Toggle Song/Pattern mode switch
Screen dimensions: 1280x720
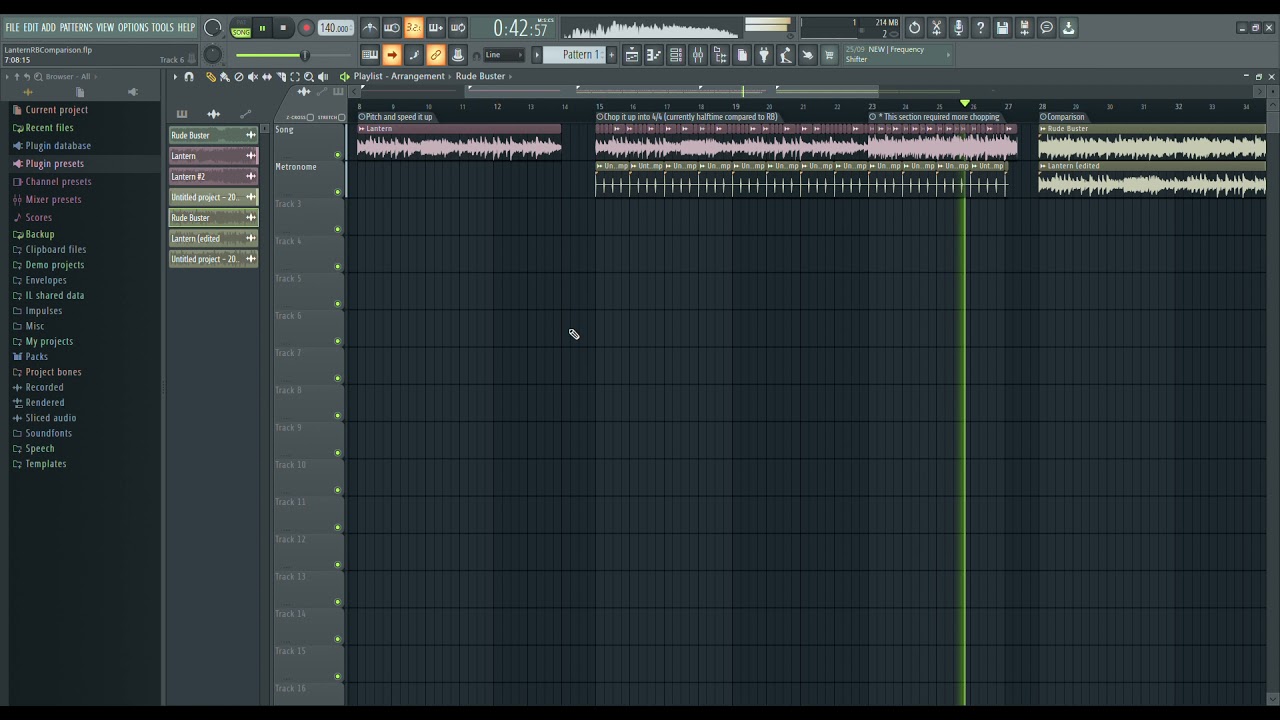241,28
